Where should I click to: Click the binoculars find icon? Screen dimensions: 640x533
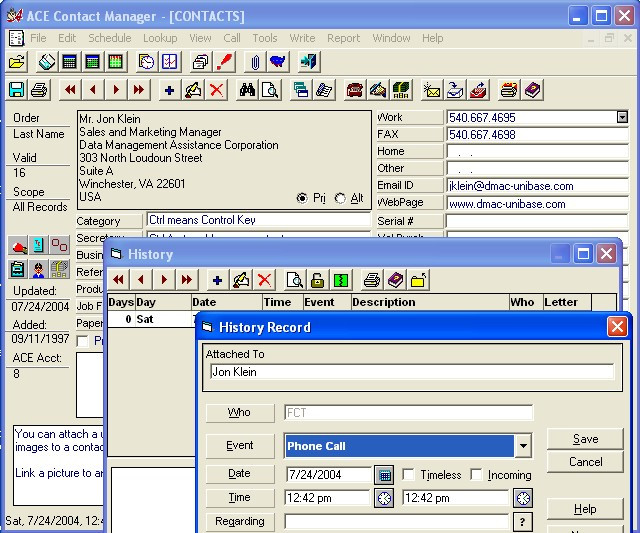[x=247, y=90]
